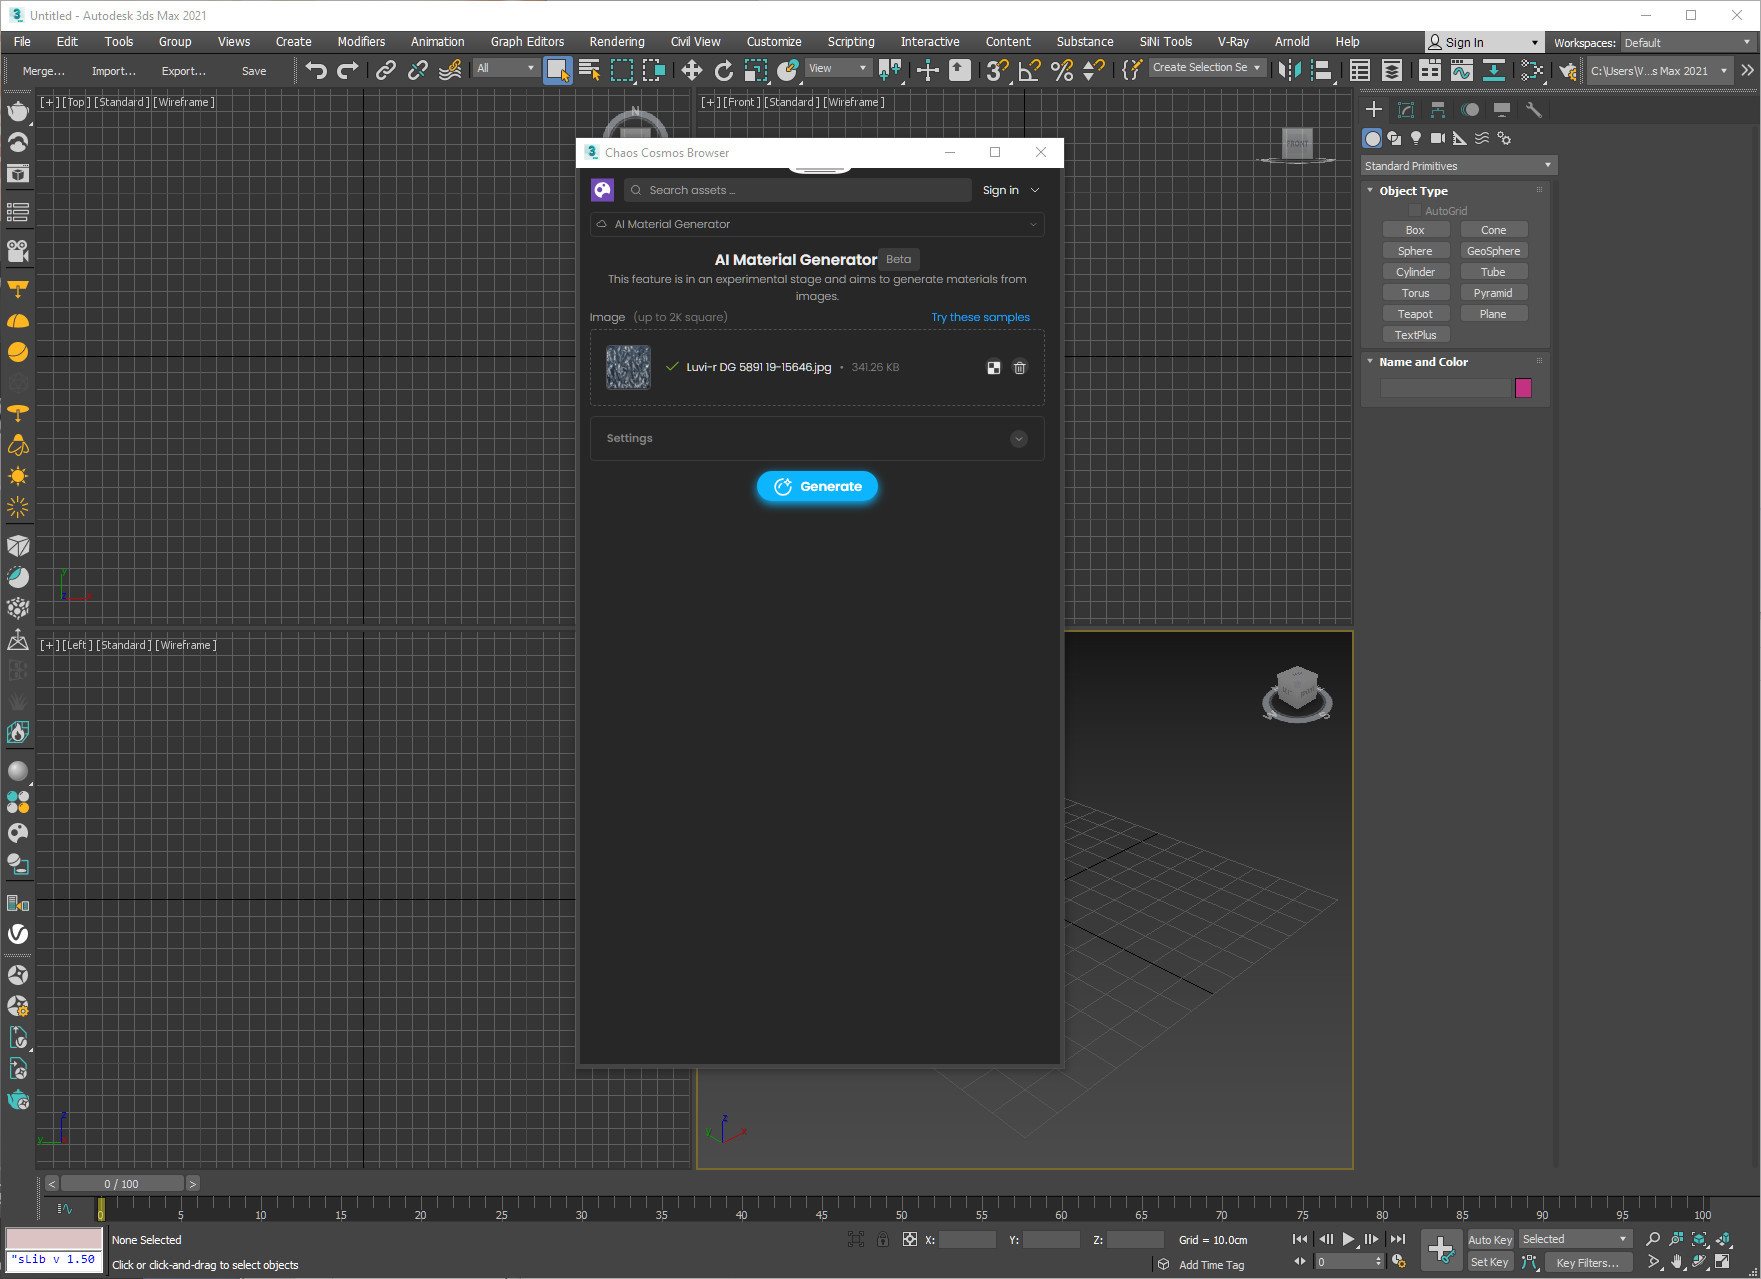The height and width of the screenshot is (1279, 1761).
Task: Click the X coordinate input field
Action: (967, 1240)
